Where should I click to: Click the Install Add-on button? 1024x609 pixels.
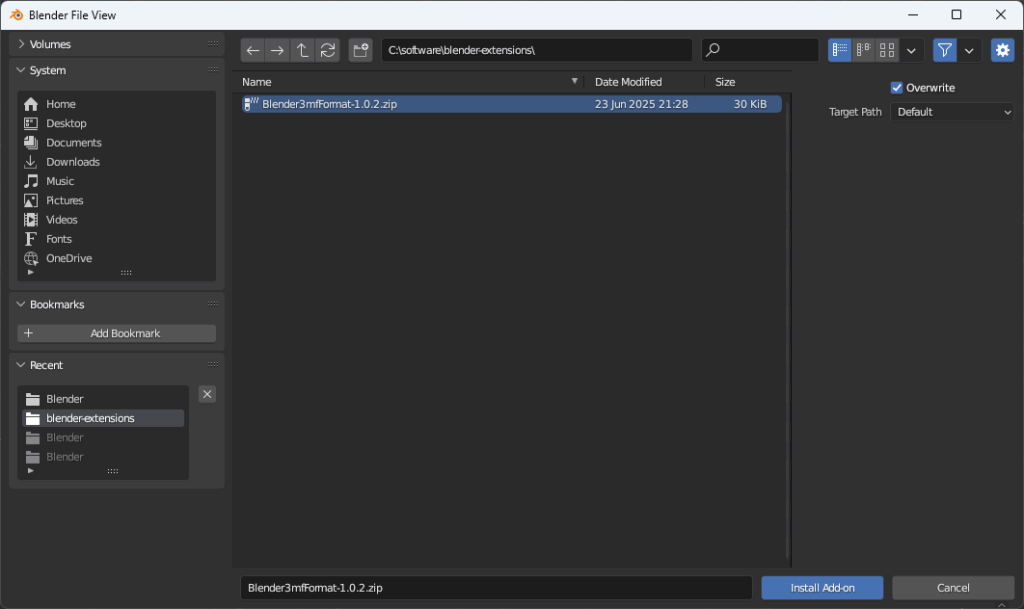coord(822,588)
